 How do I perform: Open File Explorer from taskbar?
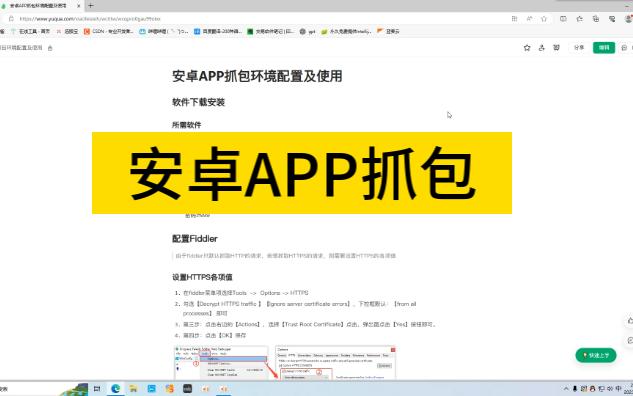click(x=133, y=389)
